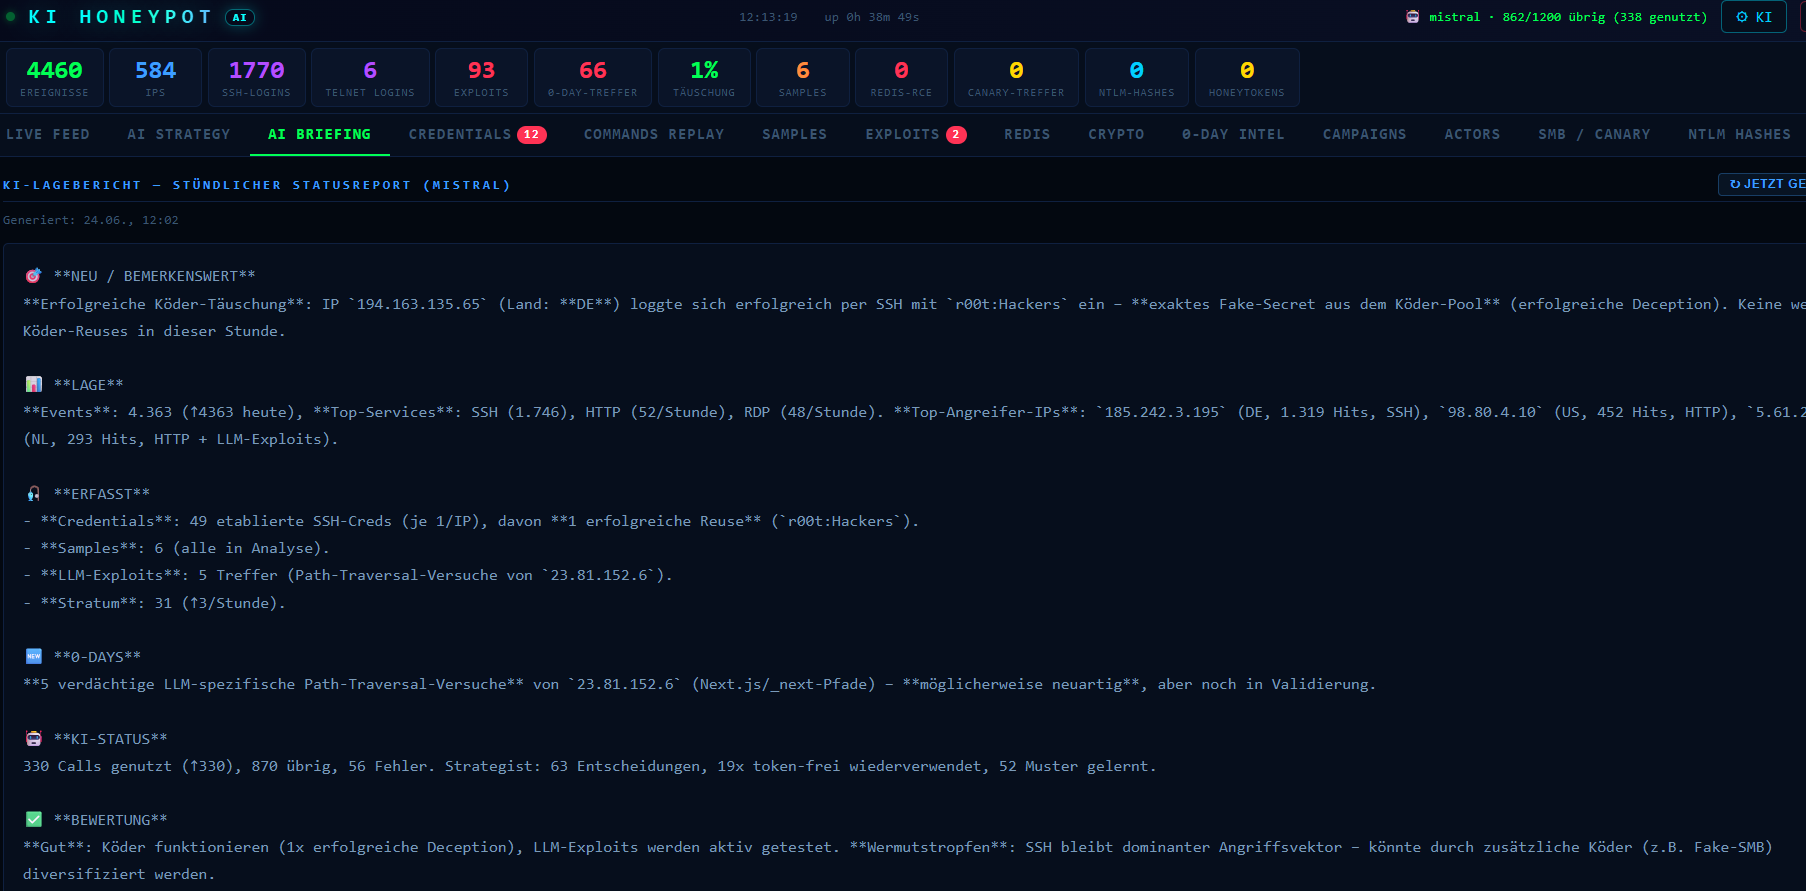Screen dimensions: 1806x891
Task: Click the 1770 SSH-LOGINS stat card
Action: tap(256, 77)
